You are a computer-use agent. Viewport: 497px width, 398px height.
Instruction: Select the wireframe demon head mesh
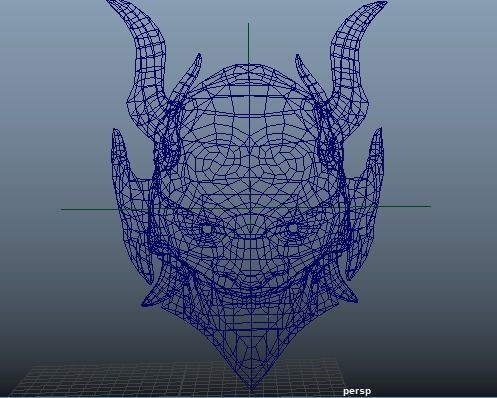pyautogui.click(x=248, y=195)
